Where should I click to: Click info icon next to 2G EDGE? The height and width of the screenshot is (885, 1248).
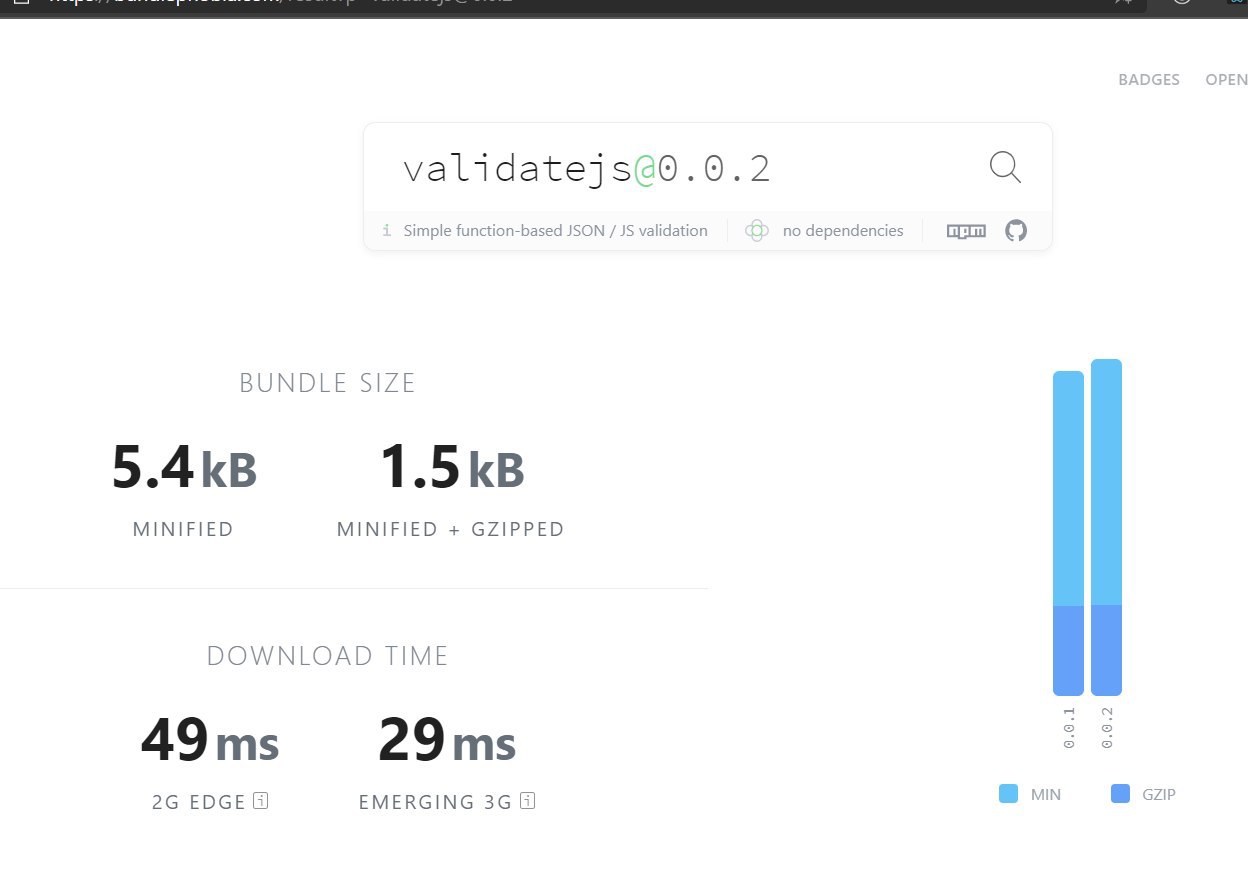(261, 801)
